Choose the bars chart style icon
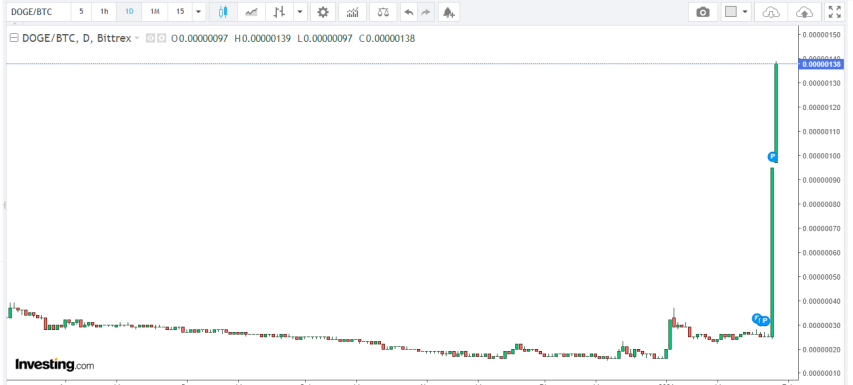Screen dimensions: 853x385 pyautogui.click(x=279, y=12)
